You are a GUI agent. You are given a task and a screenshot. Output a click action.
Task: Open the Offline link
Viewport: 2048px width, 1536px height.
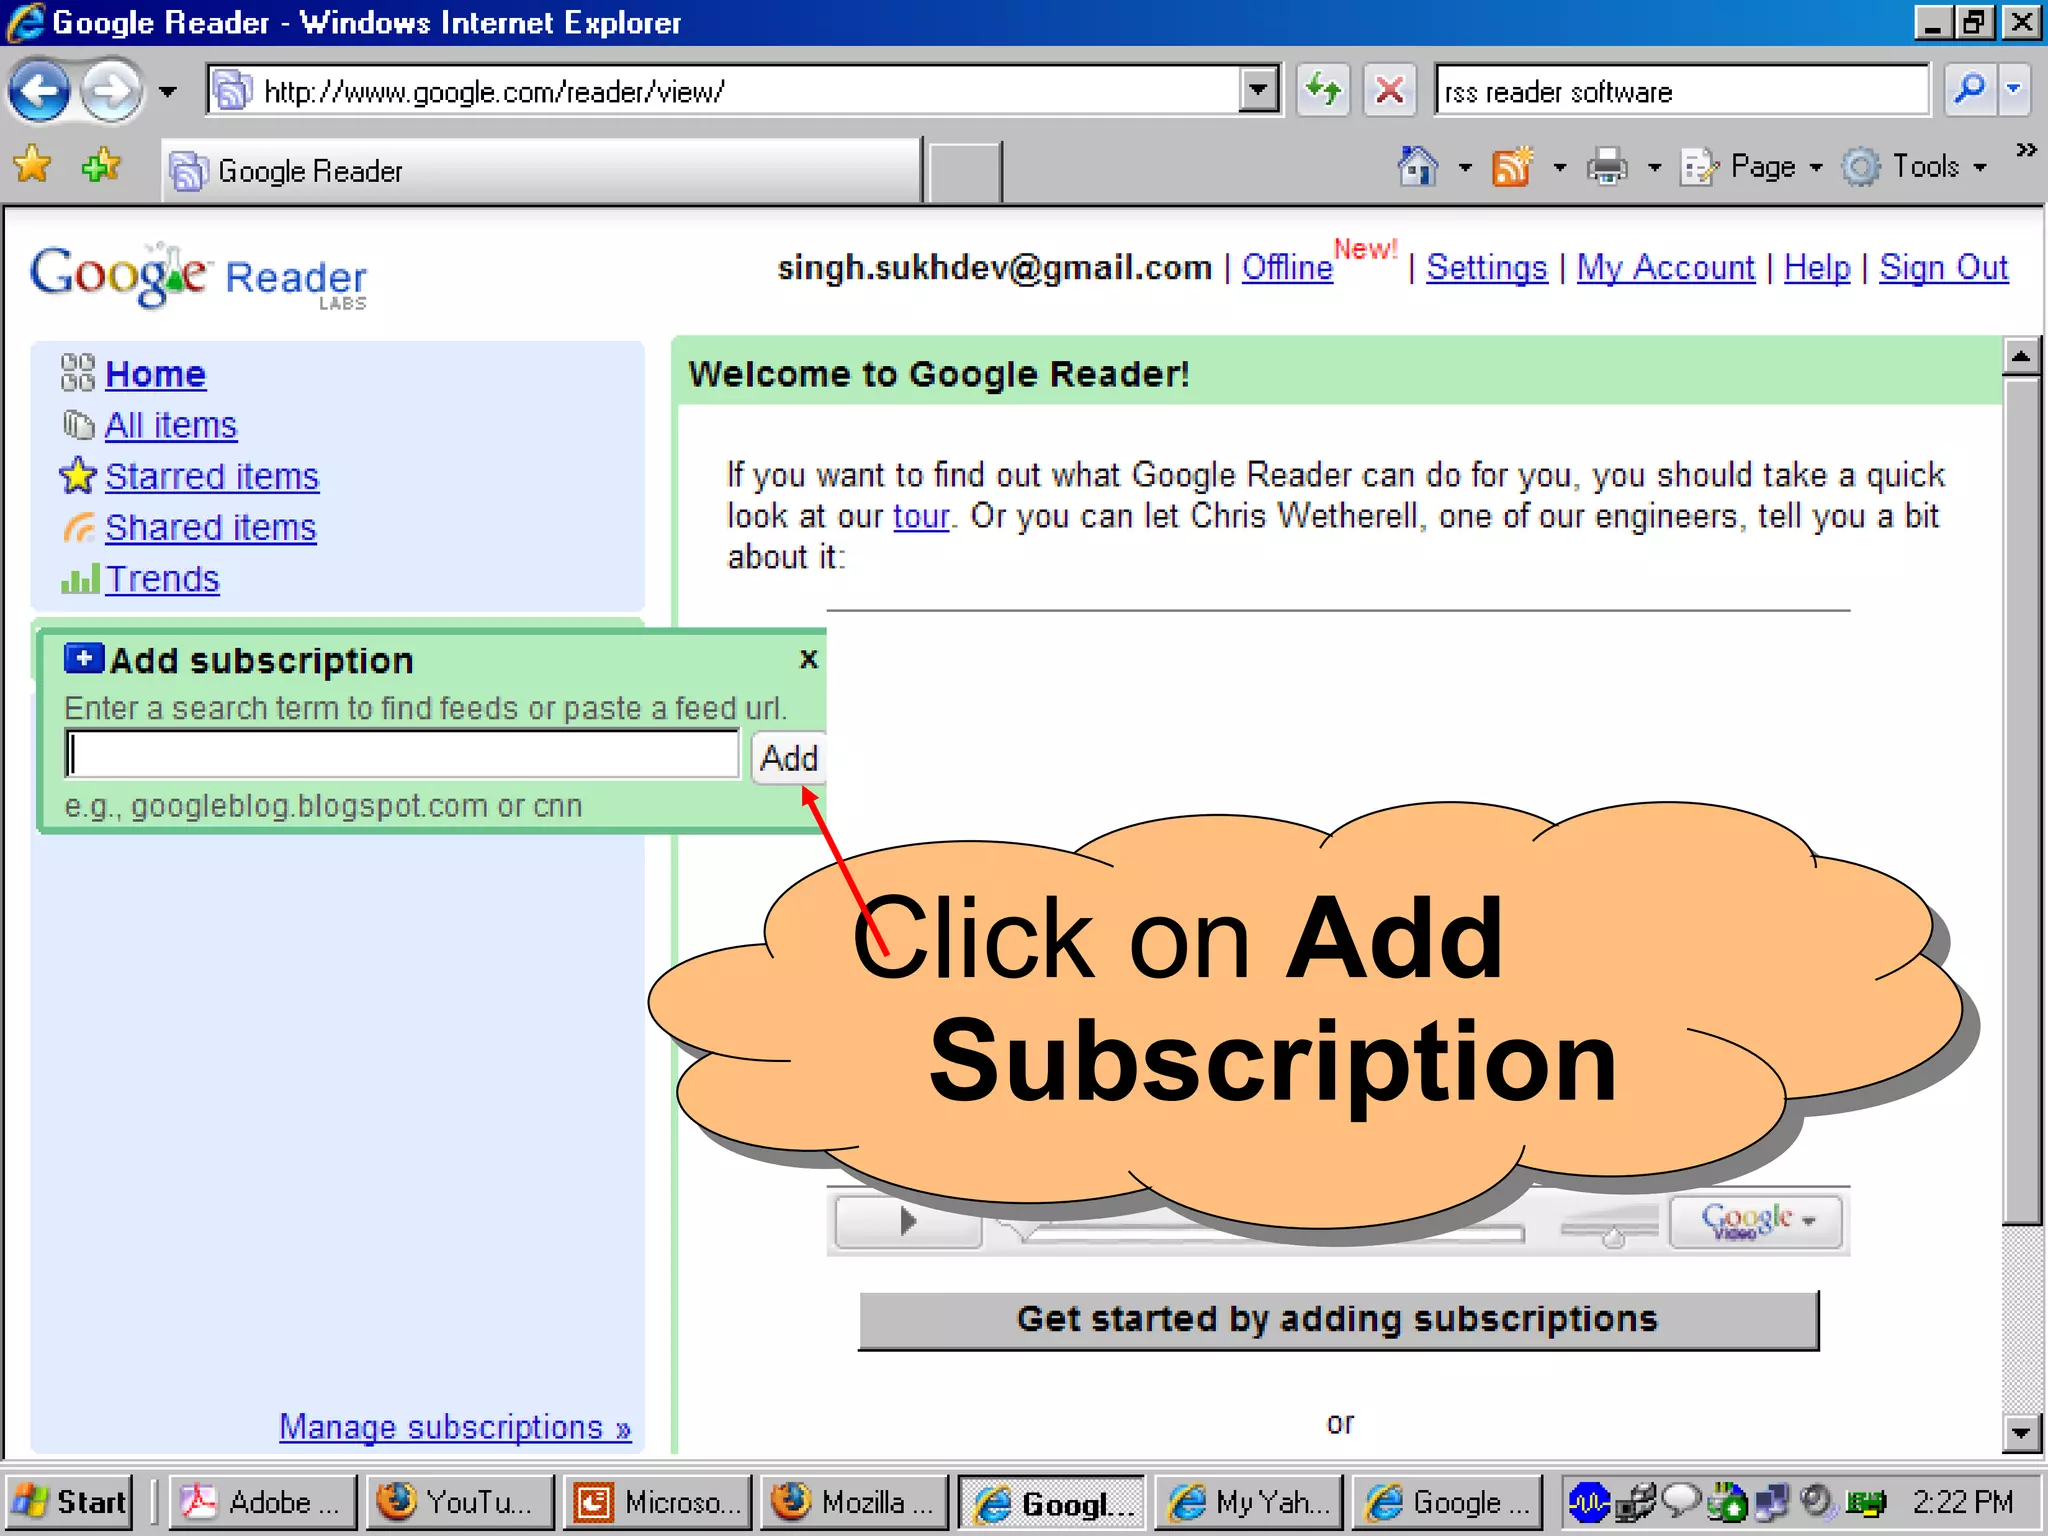[1287, 267]
